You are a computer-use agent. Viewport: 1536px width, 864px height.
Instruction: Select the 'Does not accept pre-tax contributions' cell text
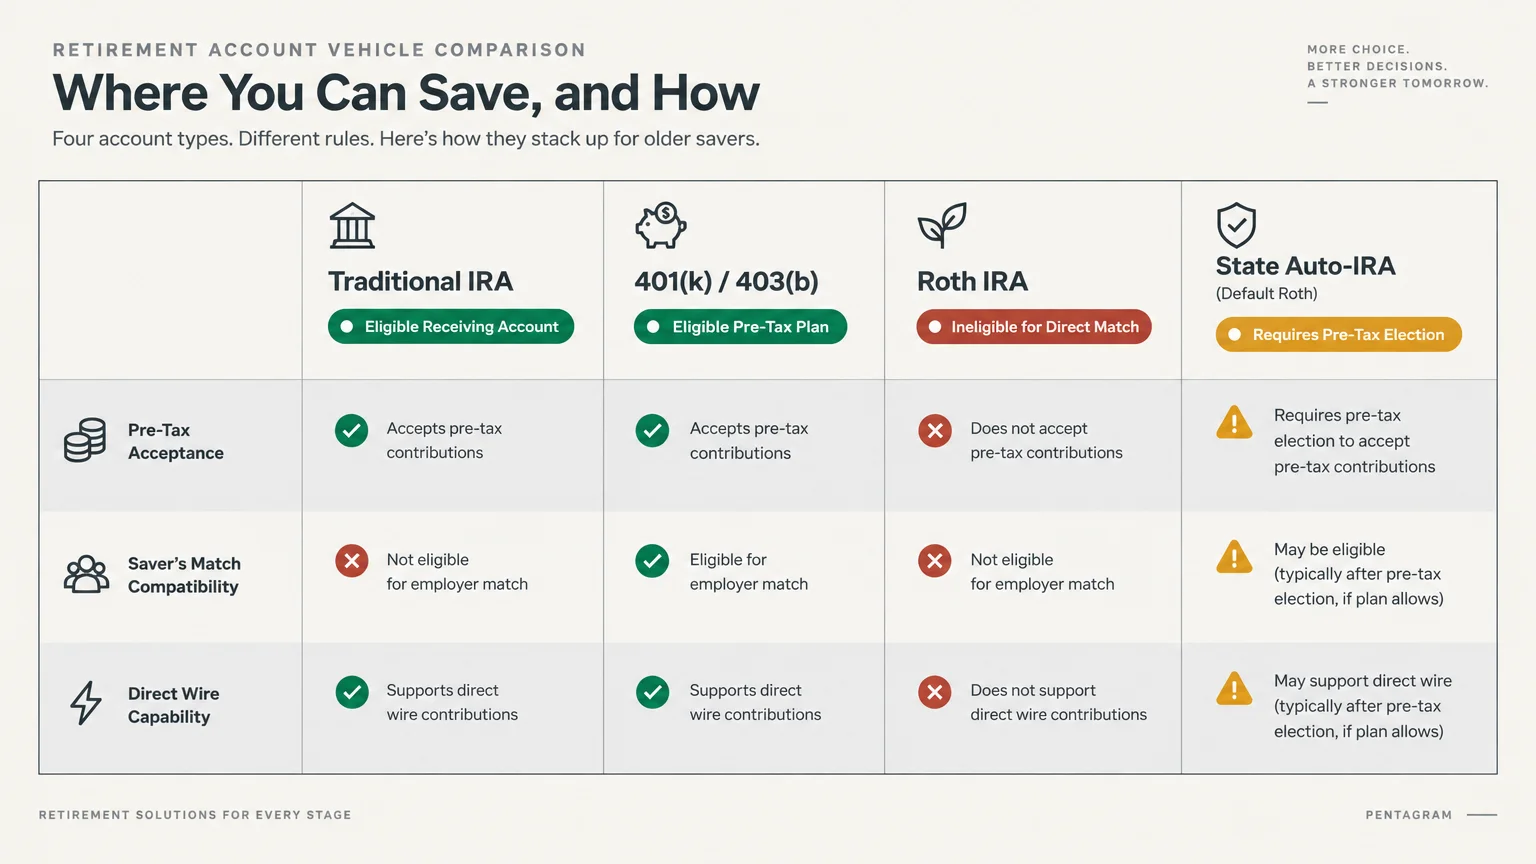1046,441
